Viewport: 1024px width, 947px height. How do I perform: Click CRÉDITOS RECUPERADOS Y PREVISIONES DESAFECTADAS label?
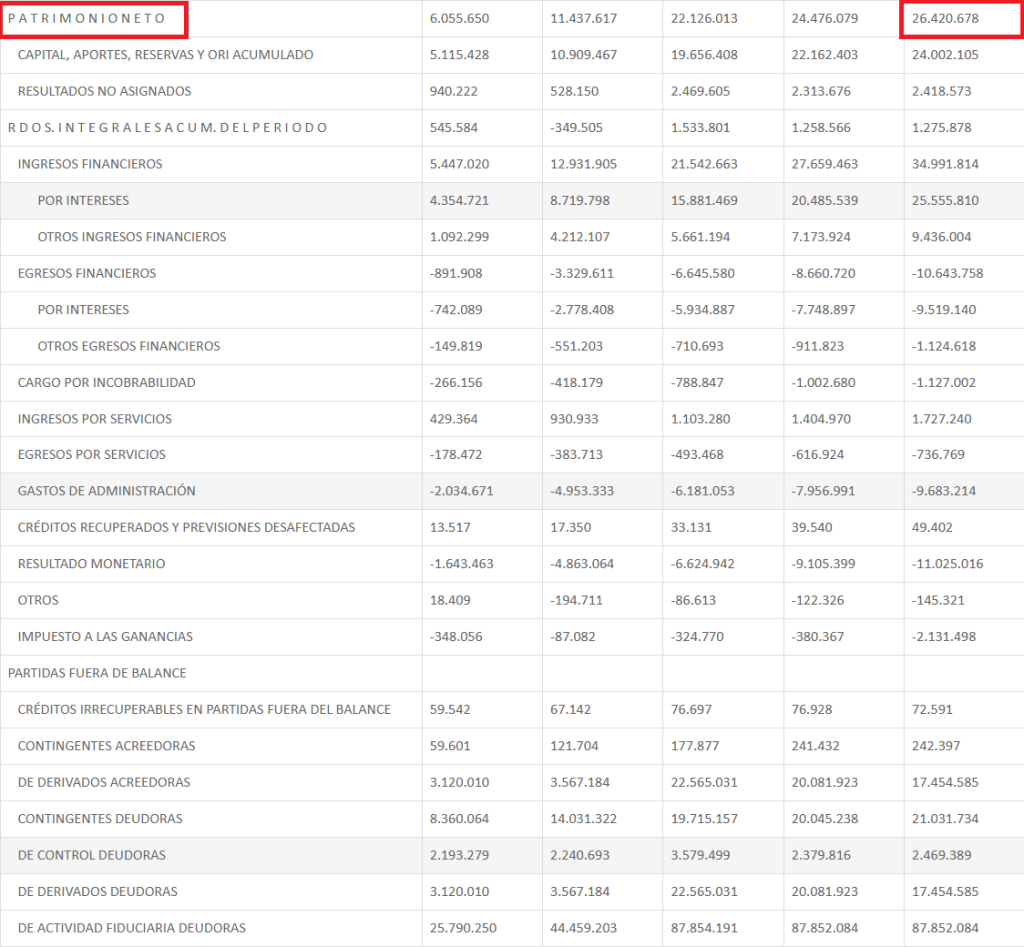tap(186, 528)
